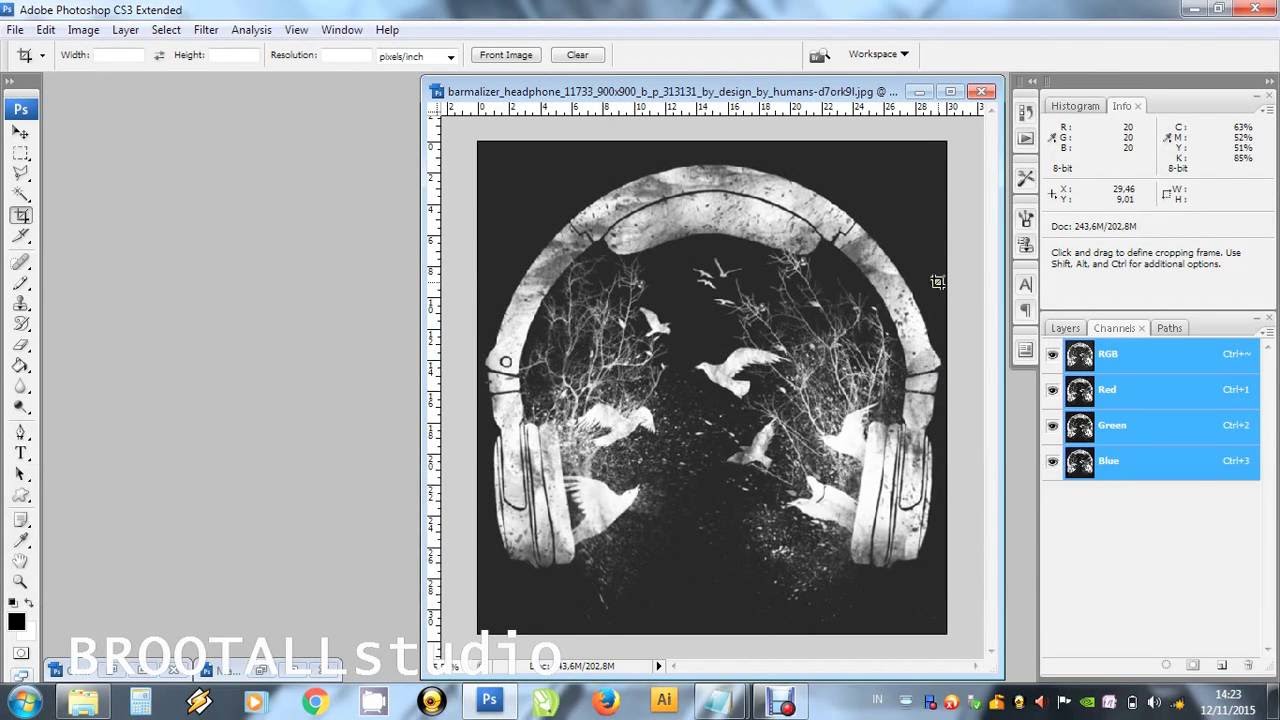Image resolution: width=1280 pixels, height=720 pixels.
Task: Click the crop Width input field
Action: (119, 56)
